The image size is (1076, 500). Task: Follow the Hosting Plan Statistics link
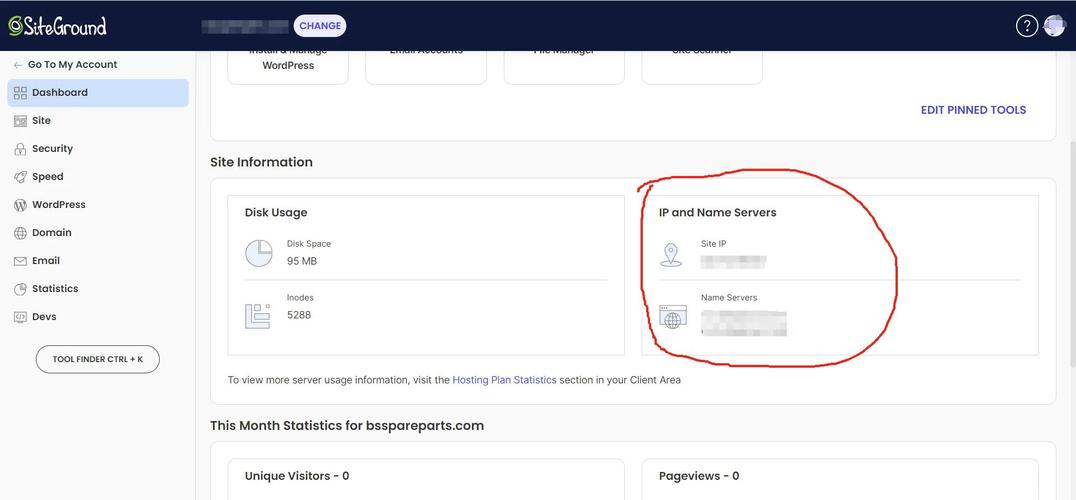[504, 379]
